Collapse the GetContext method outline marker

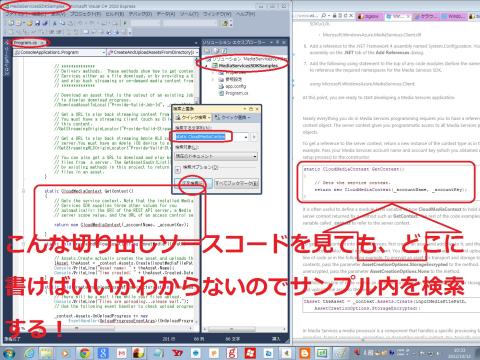pyautogui.click(x=23, y=191)
